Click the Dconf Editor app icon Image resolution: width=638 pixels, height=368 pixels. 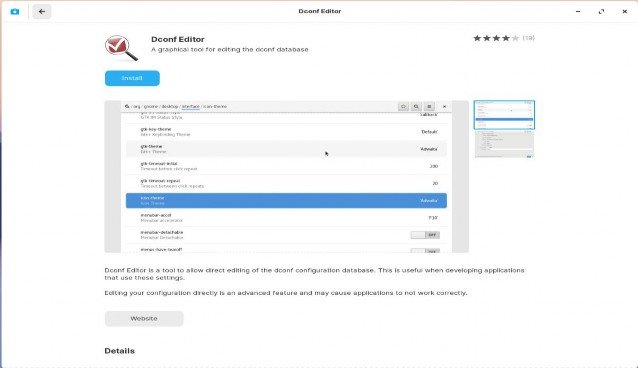point(121,48)
